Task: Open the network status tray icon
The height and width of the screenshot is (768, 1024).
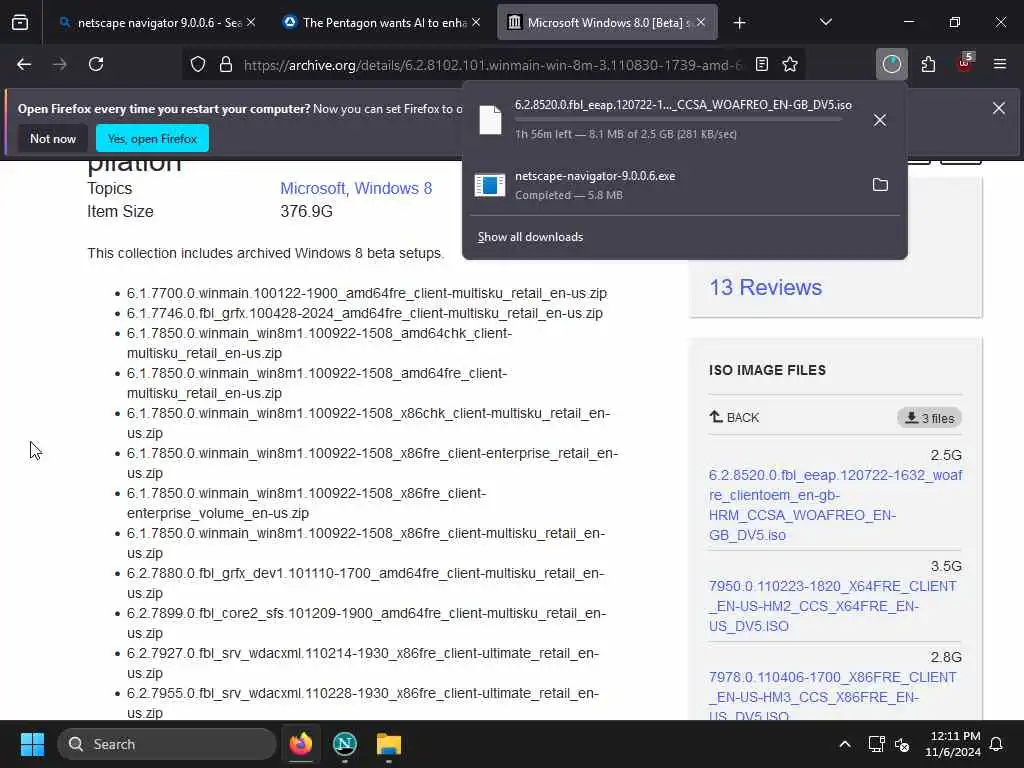Action: [876, 744]
